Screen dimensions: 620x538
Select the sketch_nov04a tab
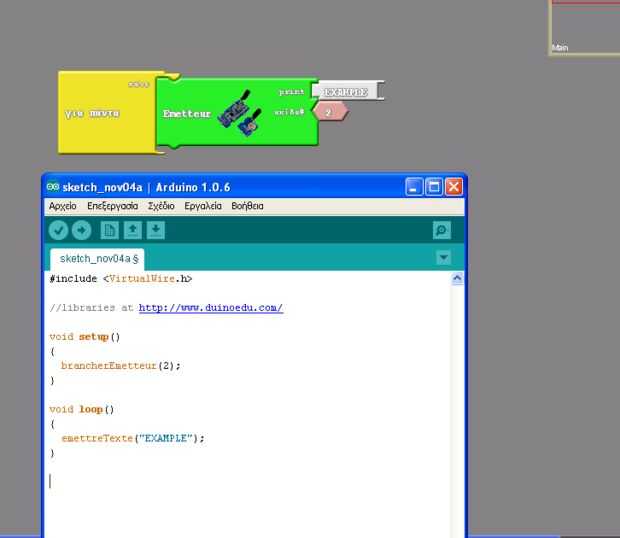[97, 259]
